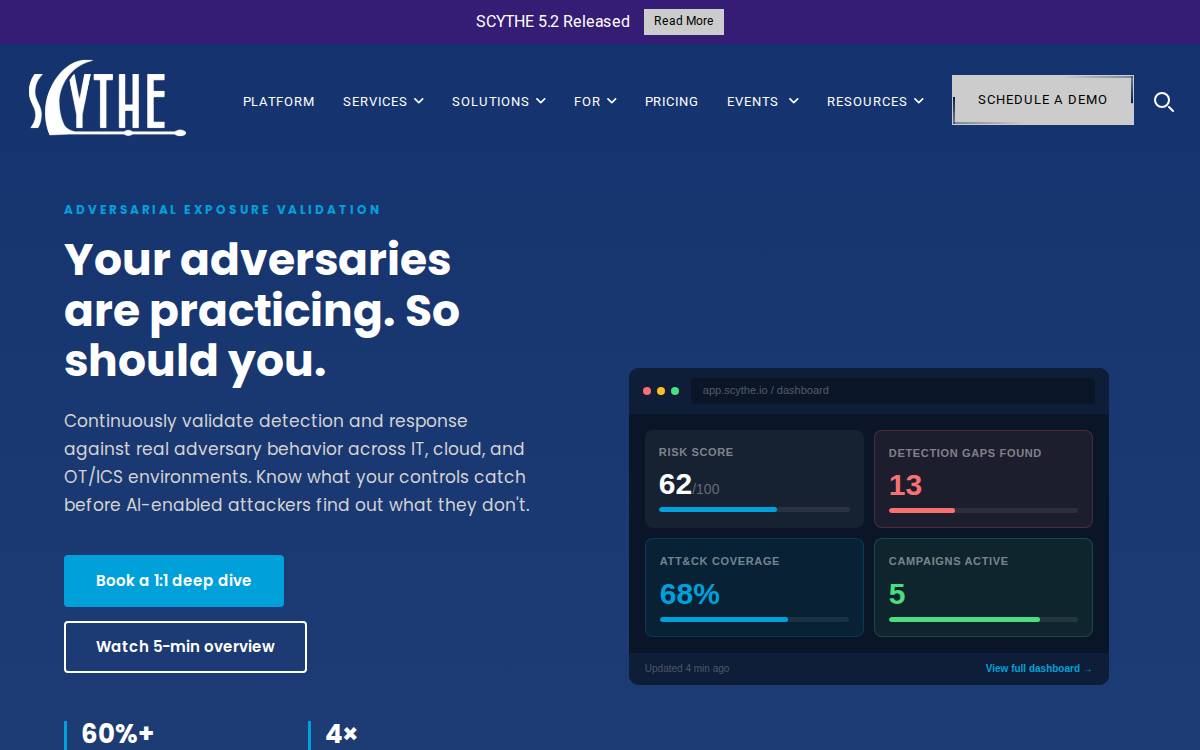Open the Platform menu item
Screen dimensions: 1200x750
(x=279, y=101)
